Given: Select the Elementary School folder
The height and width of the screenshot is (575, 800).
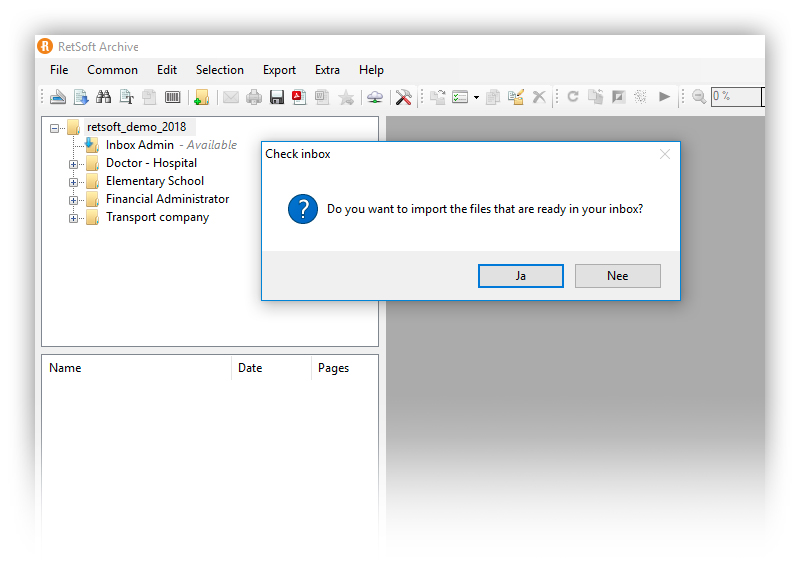Looking at the screenshot, I should click(x=155, y=181).
